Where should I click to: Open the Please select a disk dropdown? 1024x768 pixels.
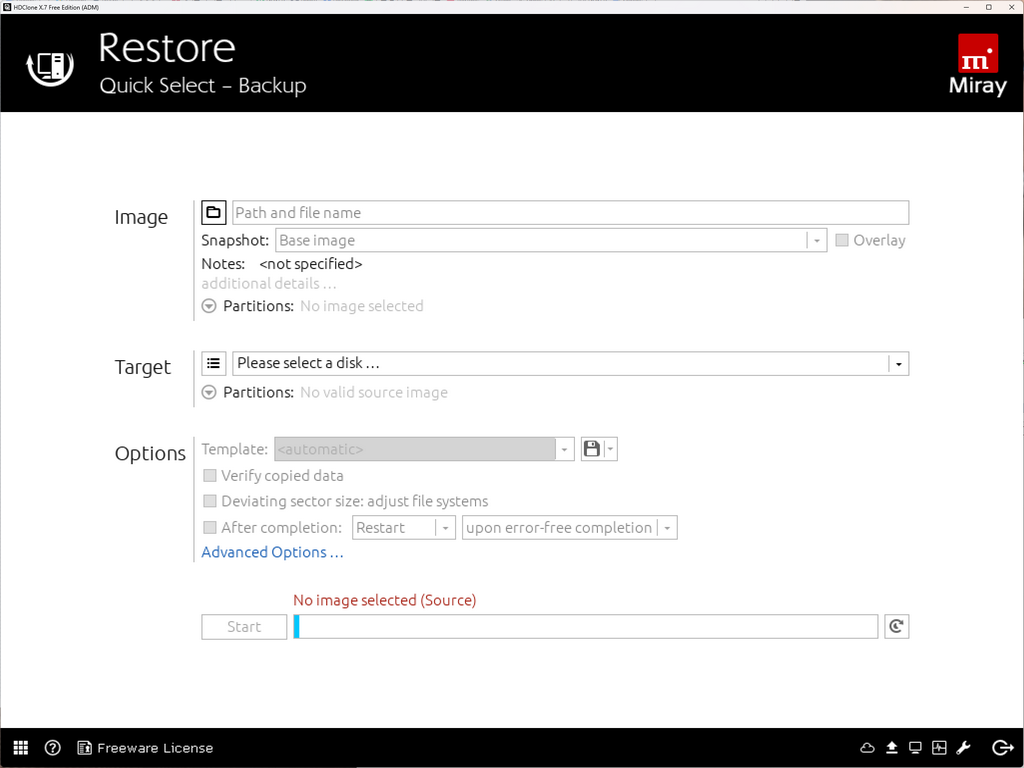coord(570,363)
